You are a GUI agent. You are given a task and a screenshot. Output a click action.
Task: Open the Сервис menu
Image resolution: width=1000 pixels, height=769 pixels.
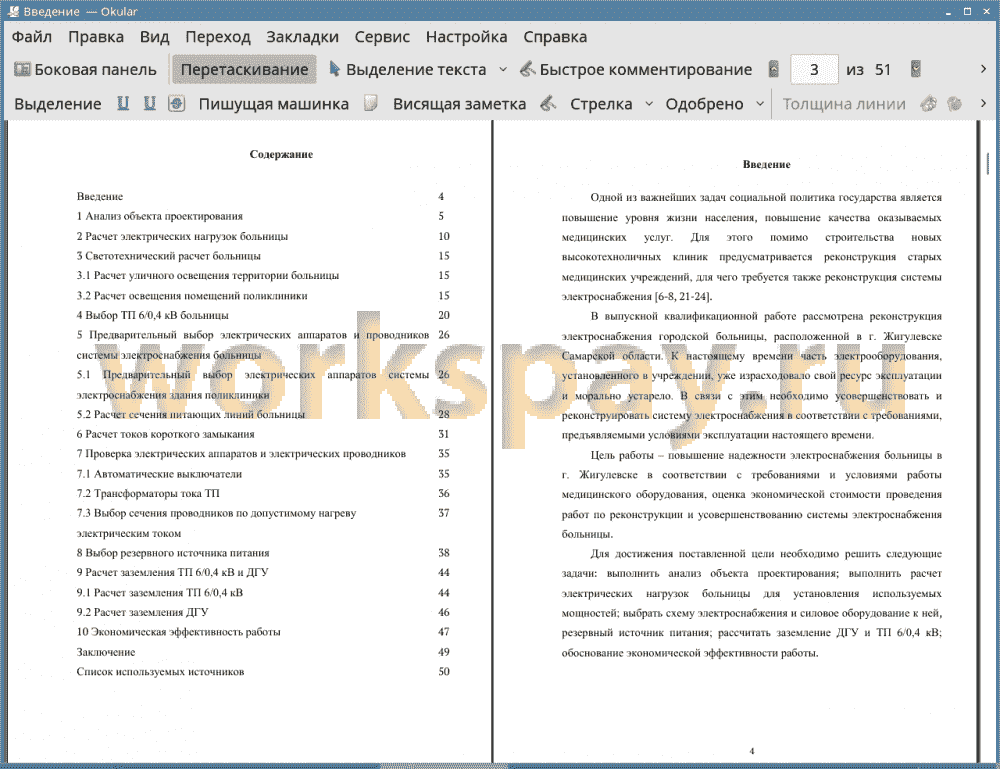pos(382,37)
